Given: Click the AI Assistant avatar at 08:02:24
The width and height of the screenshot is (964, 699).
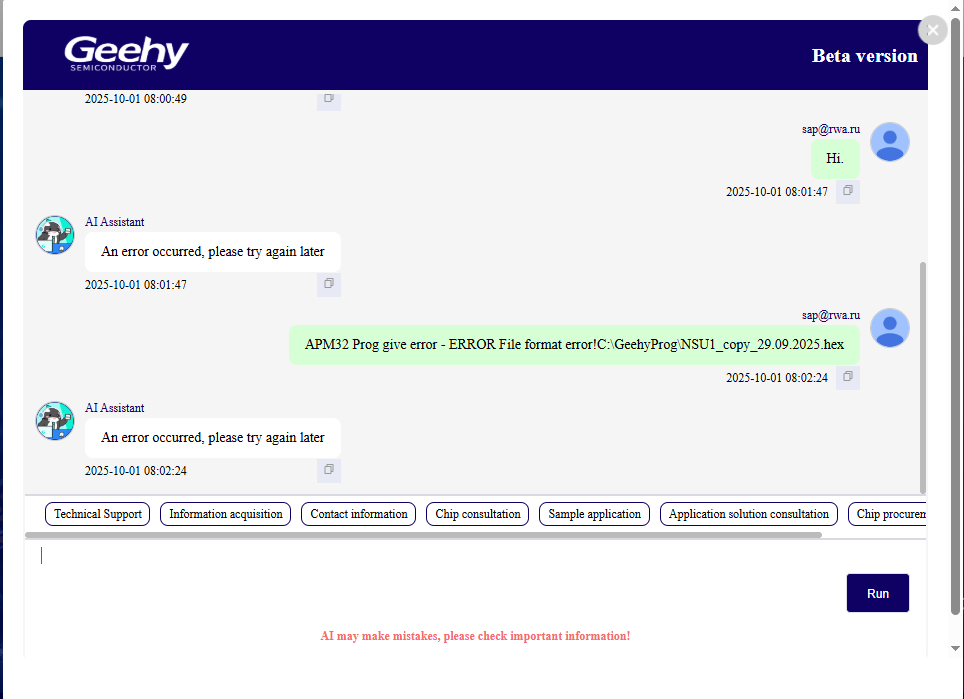Looking at the screenshot, I should tap(55, 421).
